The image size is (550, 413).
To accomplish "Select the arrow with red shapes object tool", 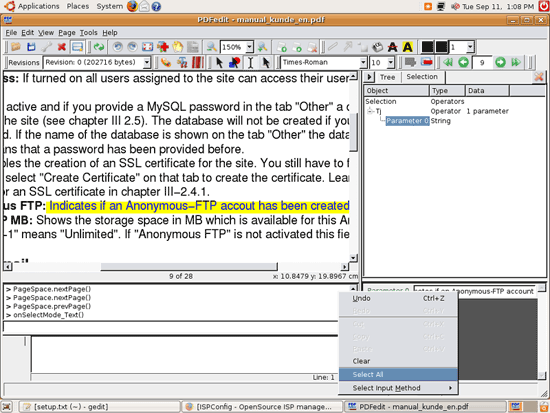I will coord(234,63).
